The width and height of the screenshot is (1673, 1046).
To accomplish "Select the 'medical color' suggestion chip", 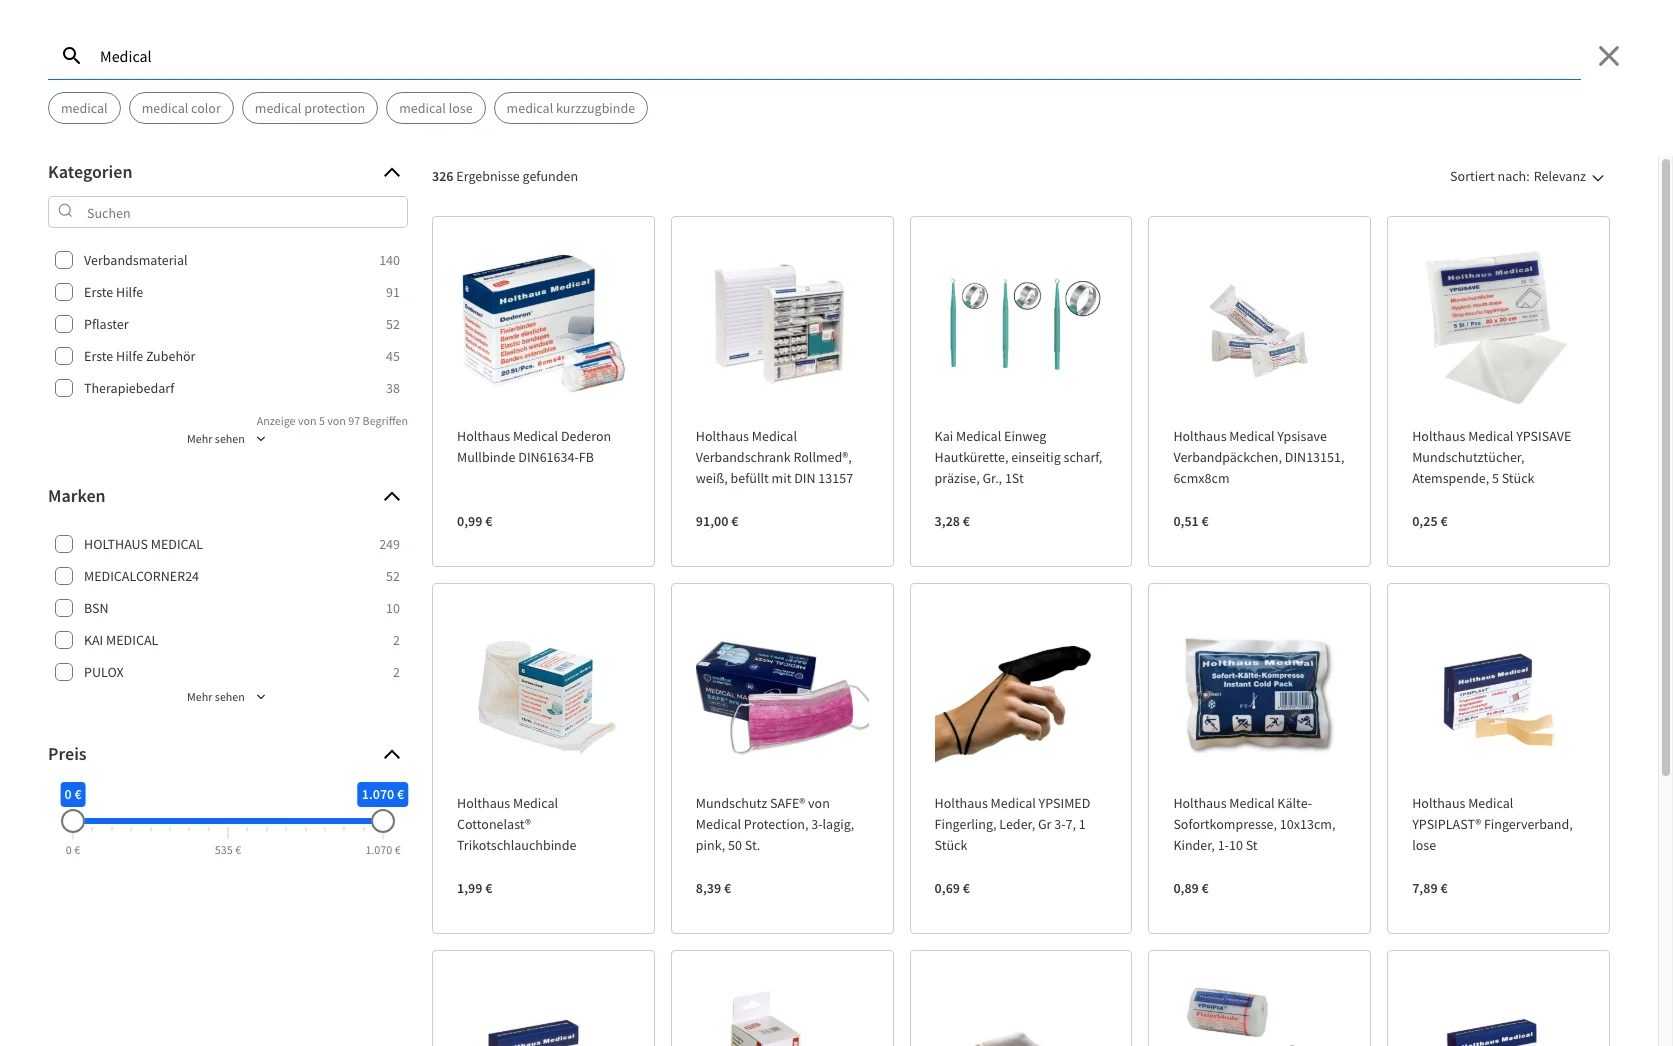I will tap(181, 108).
